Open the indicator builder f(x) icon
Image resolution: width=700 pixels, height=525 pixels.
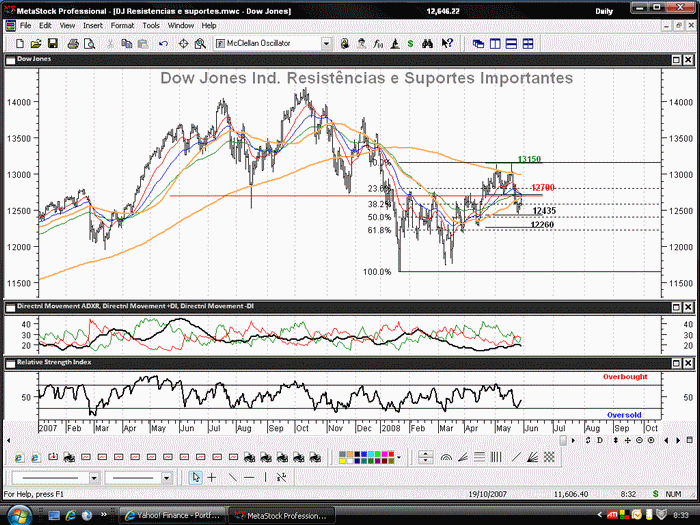(378, 44)
